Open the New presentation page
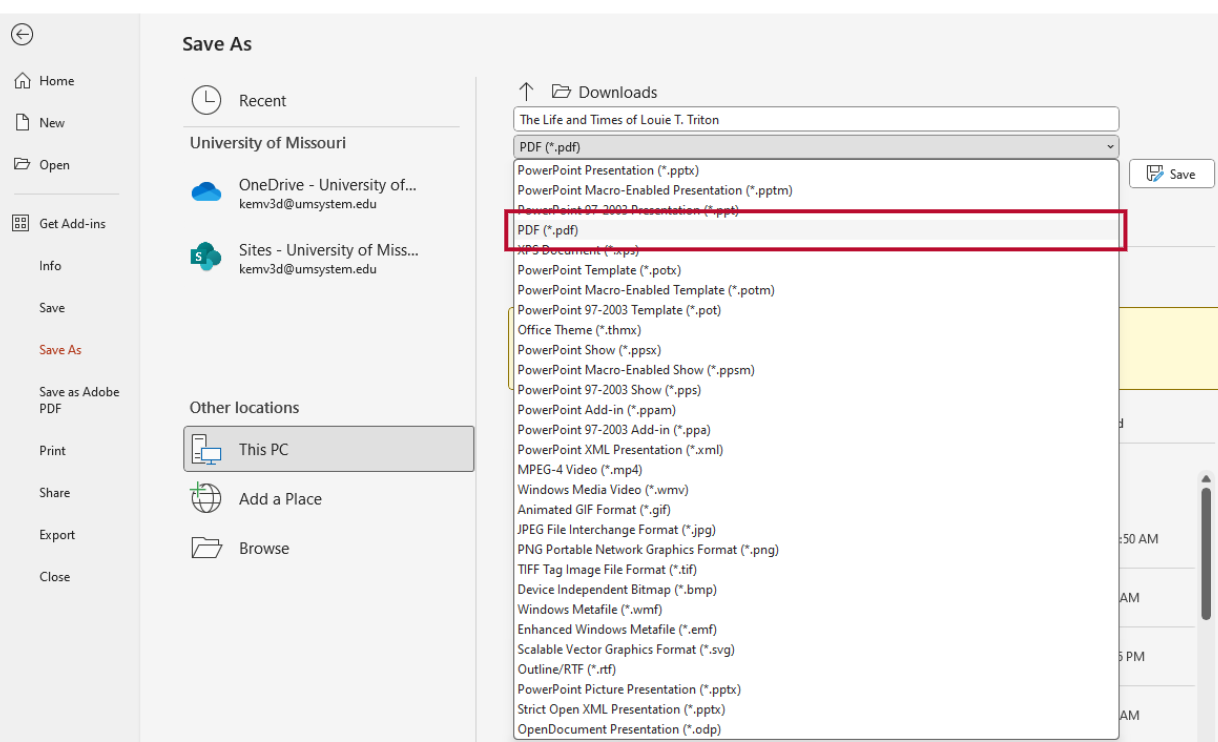 coord(40,123)
